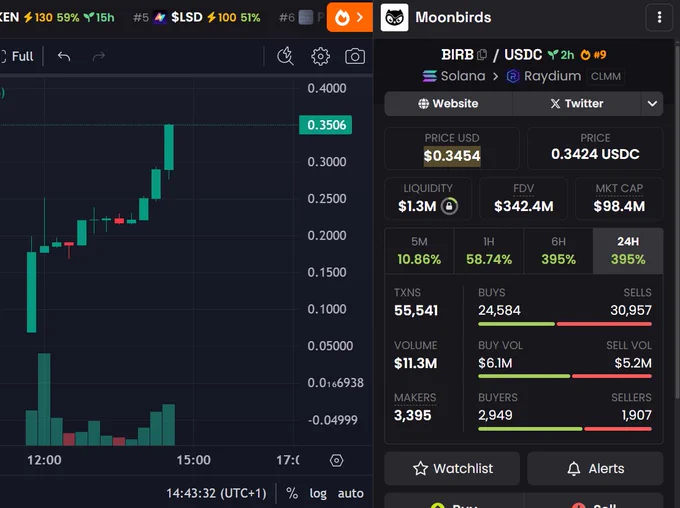Click the go-to-realtime hexagon icon on time axis
This screenshot has height=508, width=680.
coord(337,460)
